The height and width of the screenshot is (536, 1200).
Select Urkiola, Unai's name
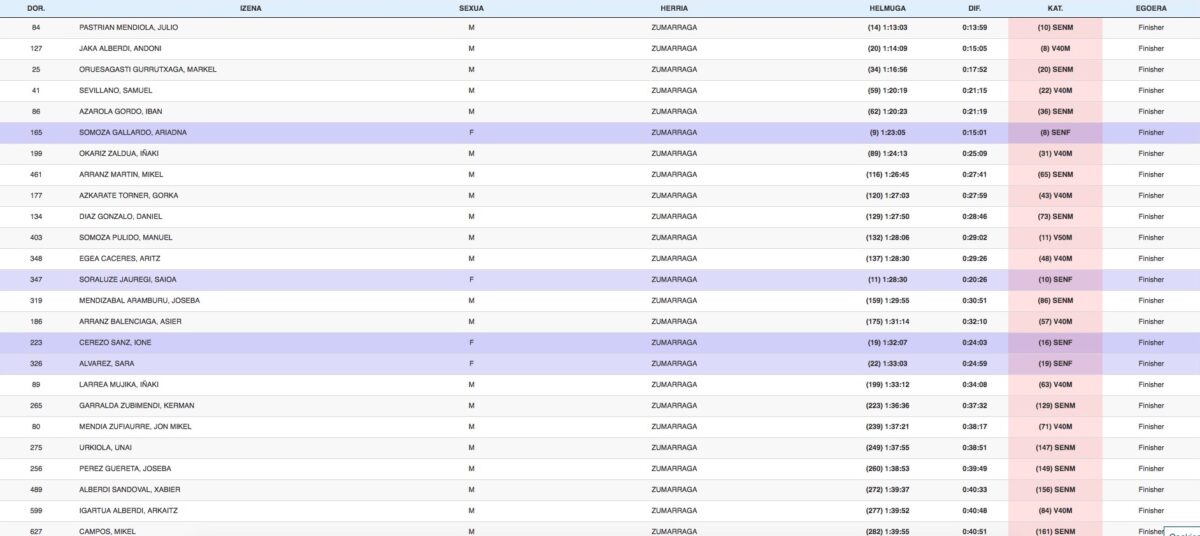pyautogui.click(x=105, y=448)
